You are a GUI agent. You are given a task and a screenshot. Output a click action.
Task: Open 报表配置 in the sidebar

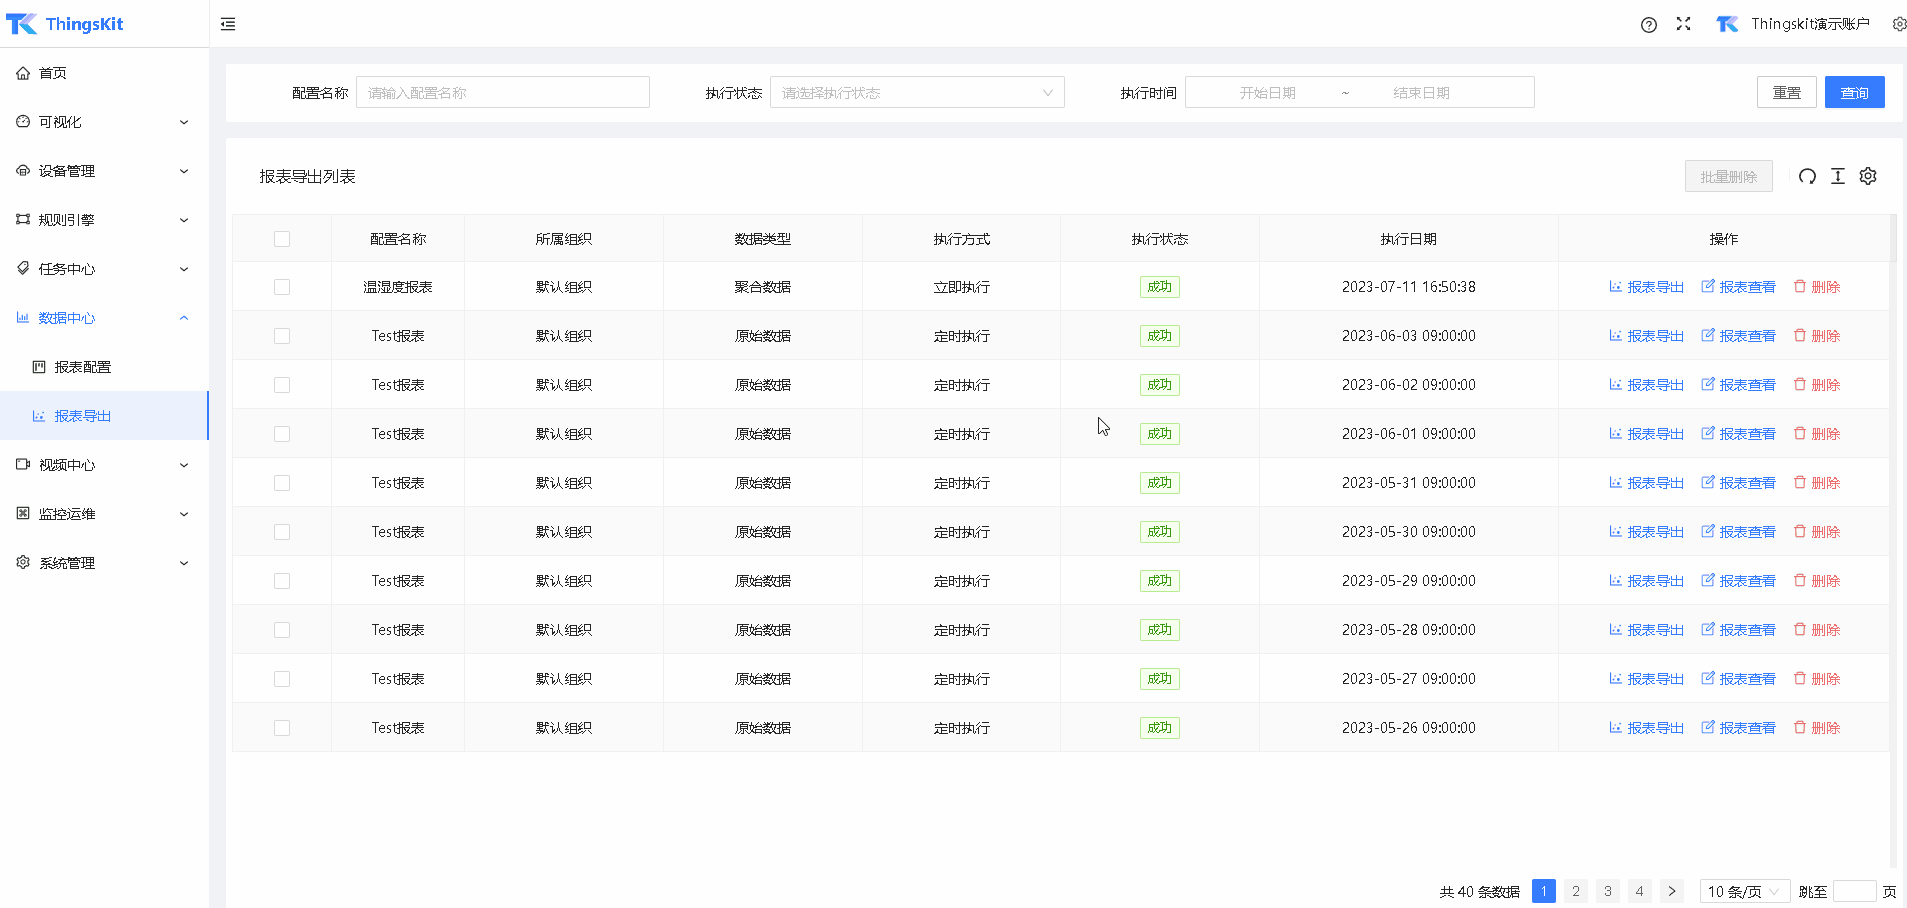(82, 367)
